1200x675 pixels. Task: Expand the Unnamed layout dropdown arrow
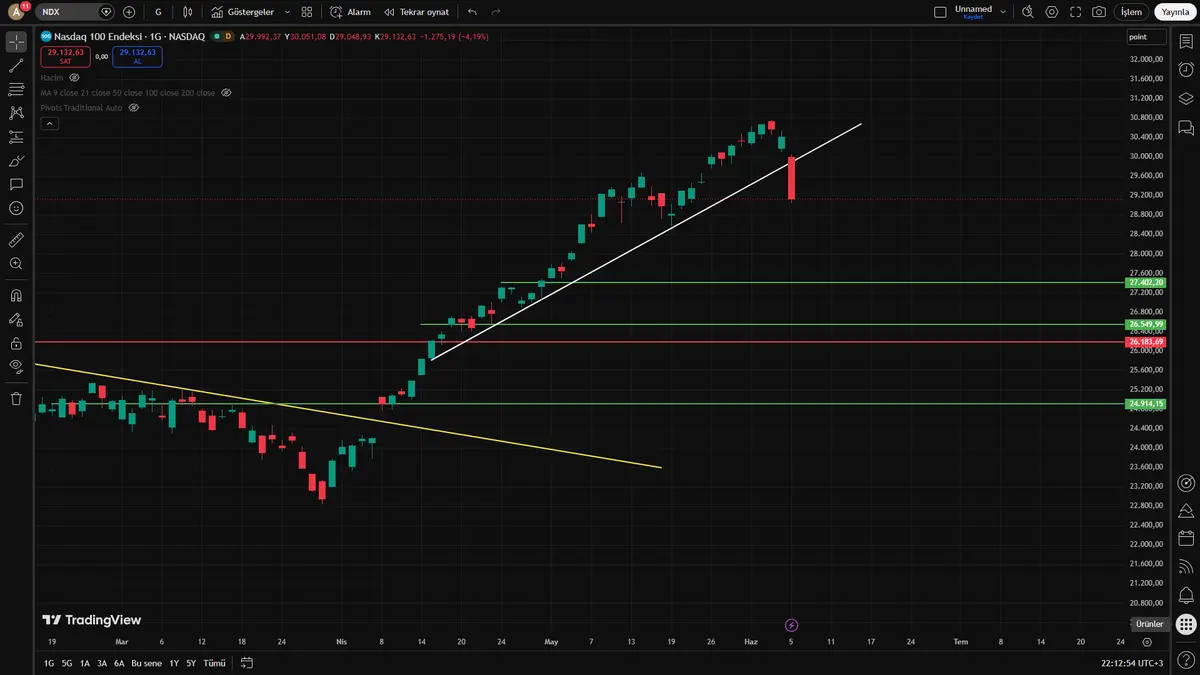(x=1002, y=12)
